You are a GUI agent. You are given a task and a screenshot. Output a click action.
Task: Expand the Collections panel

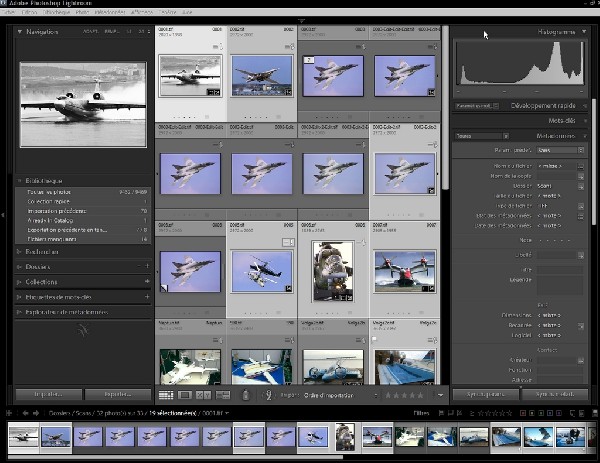point(19,282)
